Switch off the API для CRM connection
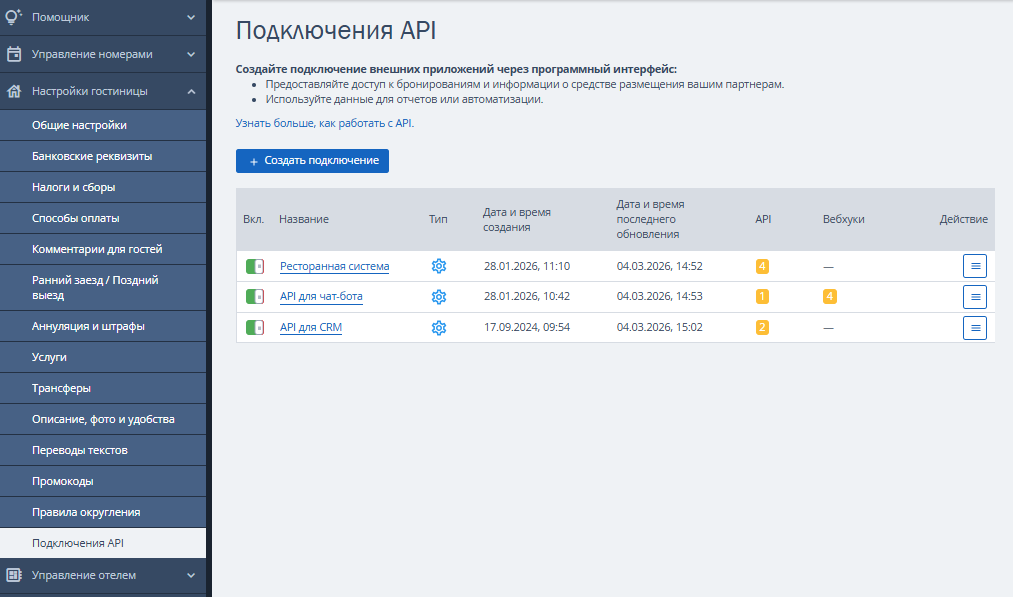This screenshot has height=597, width=1013. [x=255, y=328]
